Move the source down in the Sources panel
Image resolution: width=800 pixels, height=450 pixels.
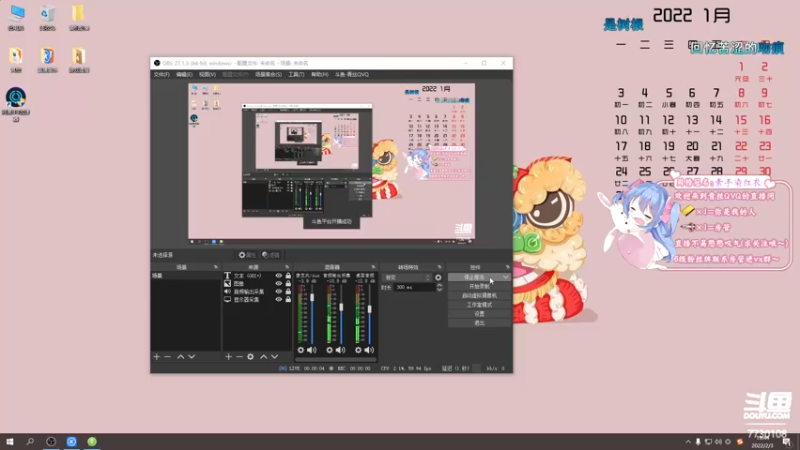point(274,357)
